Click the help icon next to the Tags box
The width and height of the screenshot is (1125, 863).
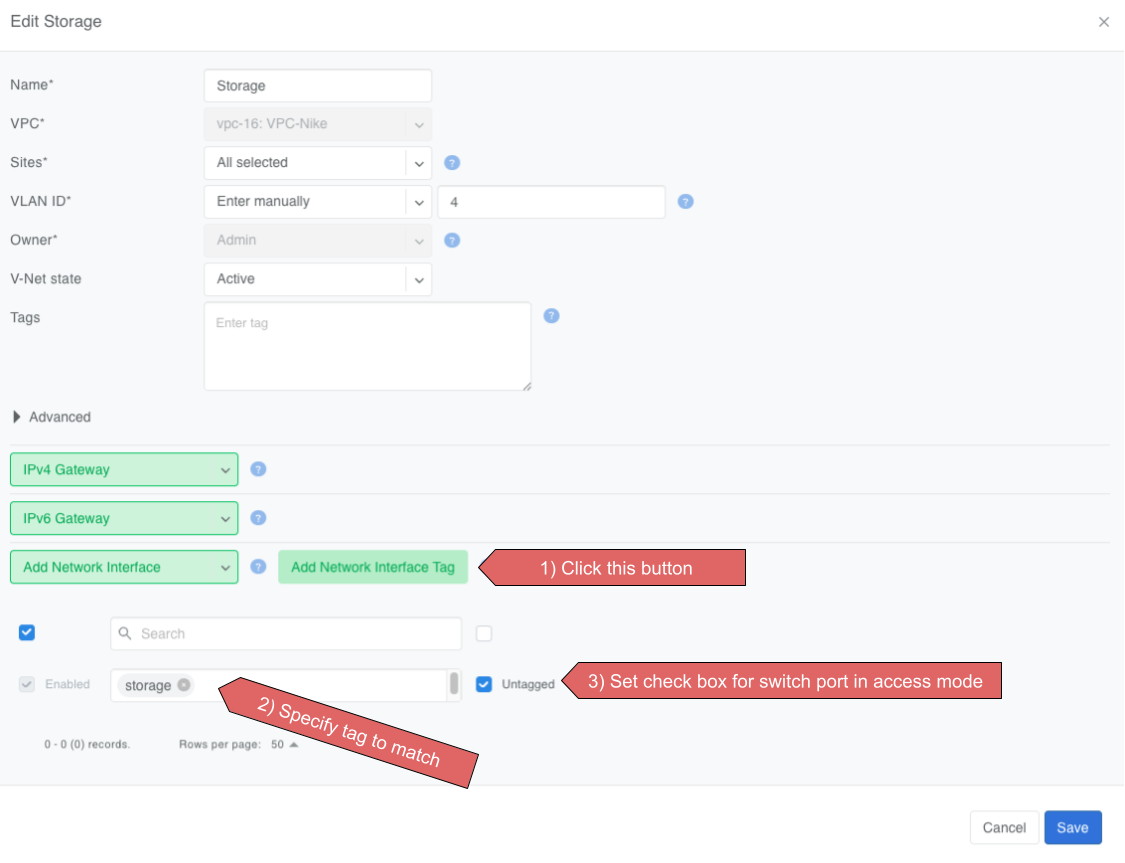(551, 315)
